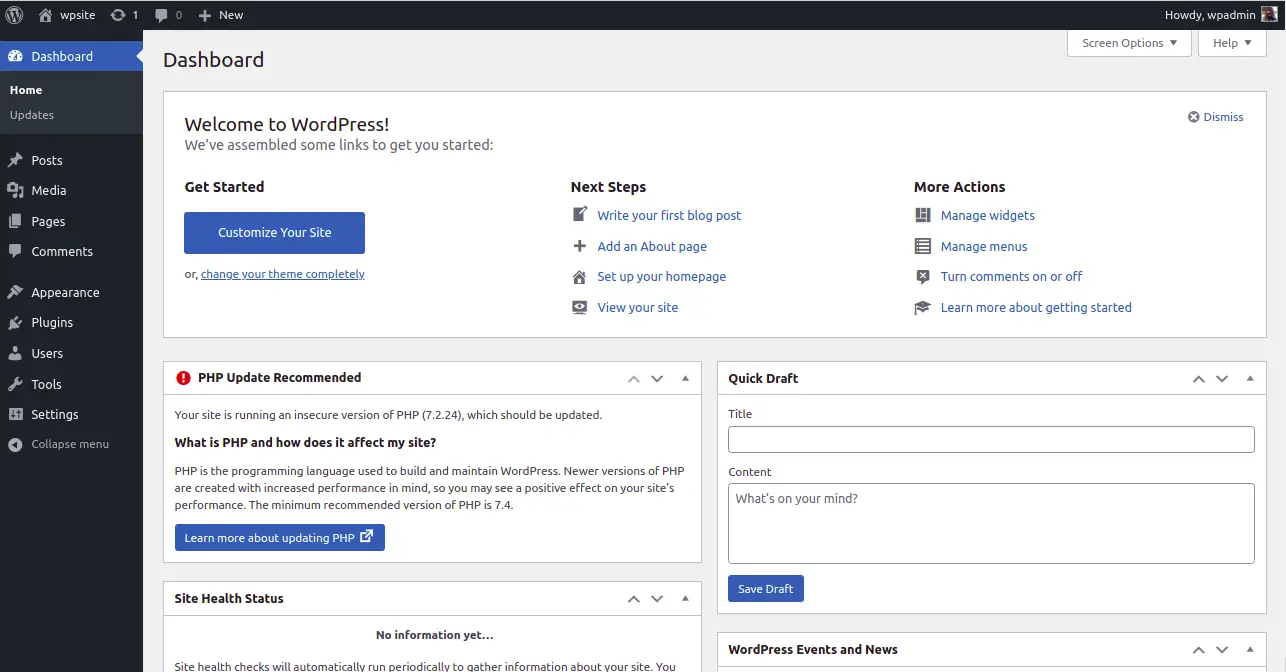Click the comments-off icon beside Turn comments on or off

click(923, 277)
